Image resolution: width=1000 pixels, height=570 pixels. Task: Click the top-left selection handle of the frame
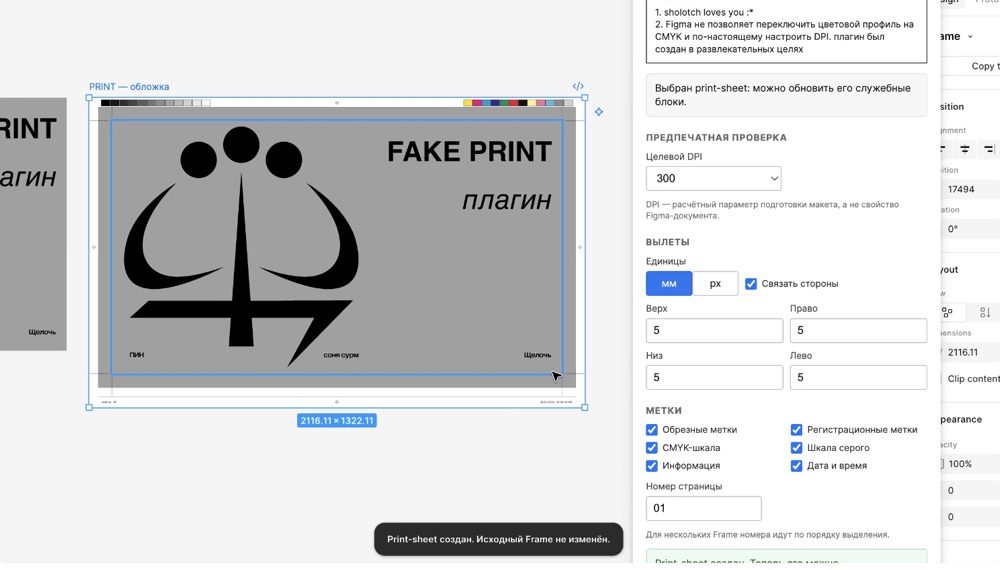point(89,98)
